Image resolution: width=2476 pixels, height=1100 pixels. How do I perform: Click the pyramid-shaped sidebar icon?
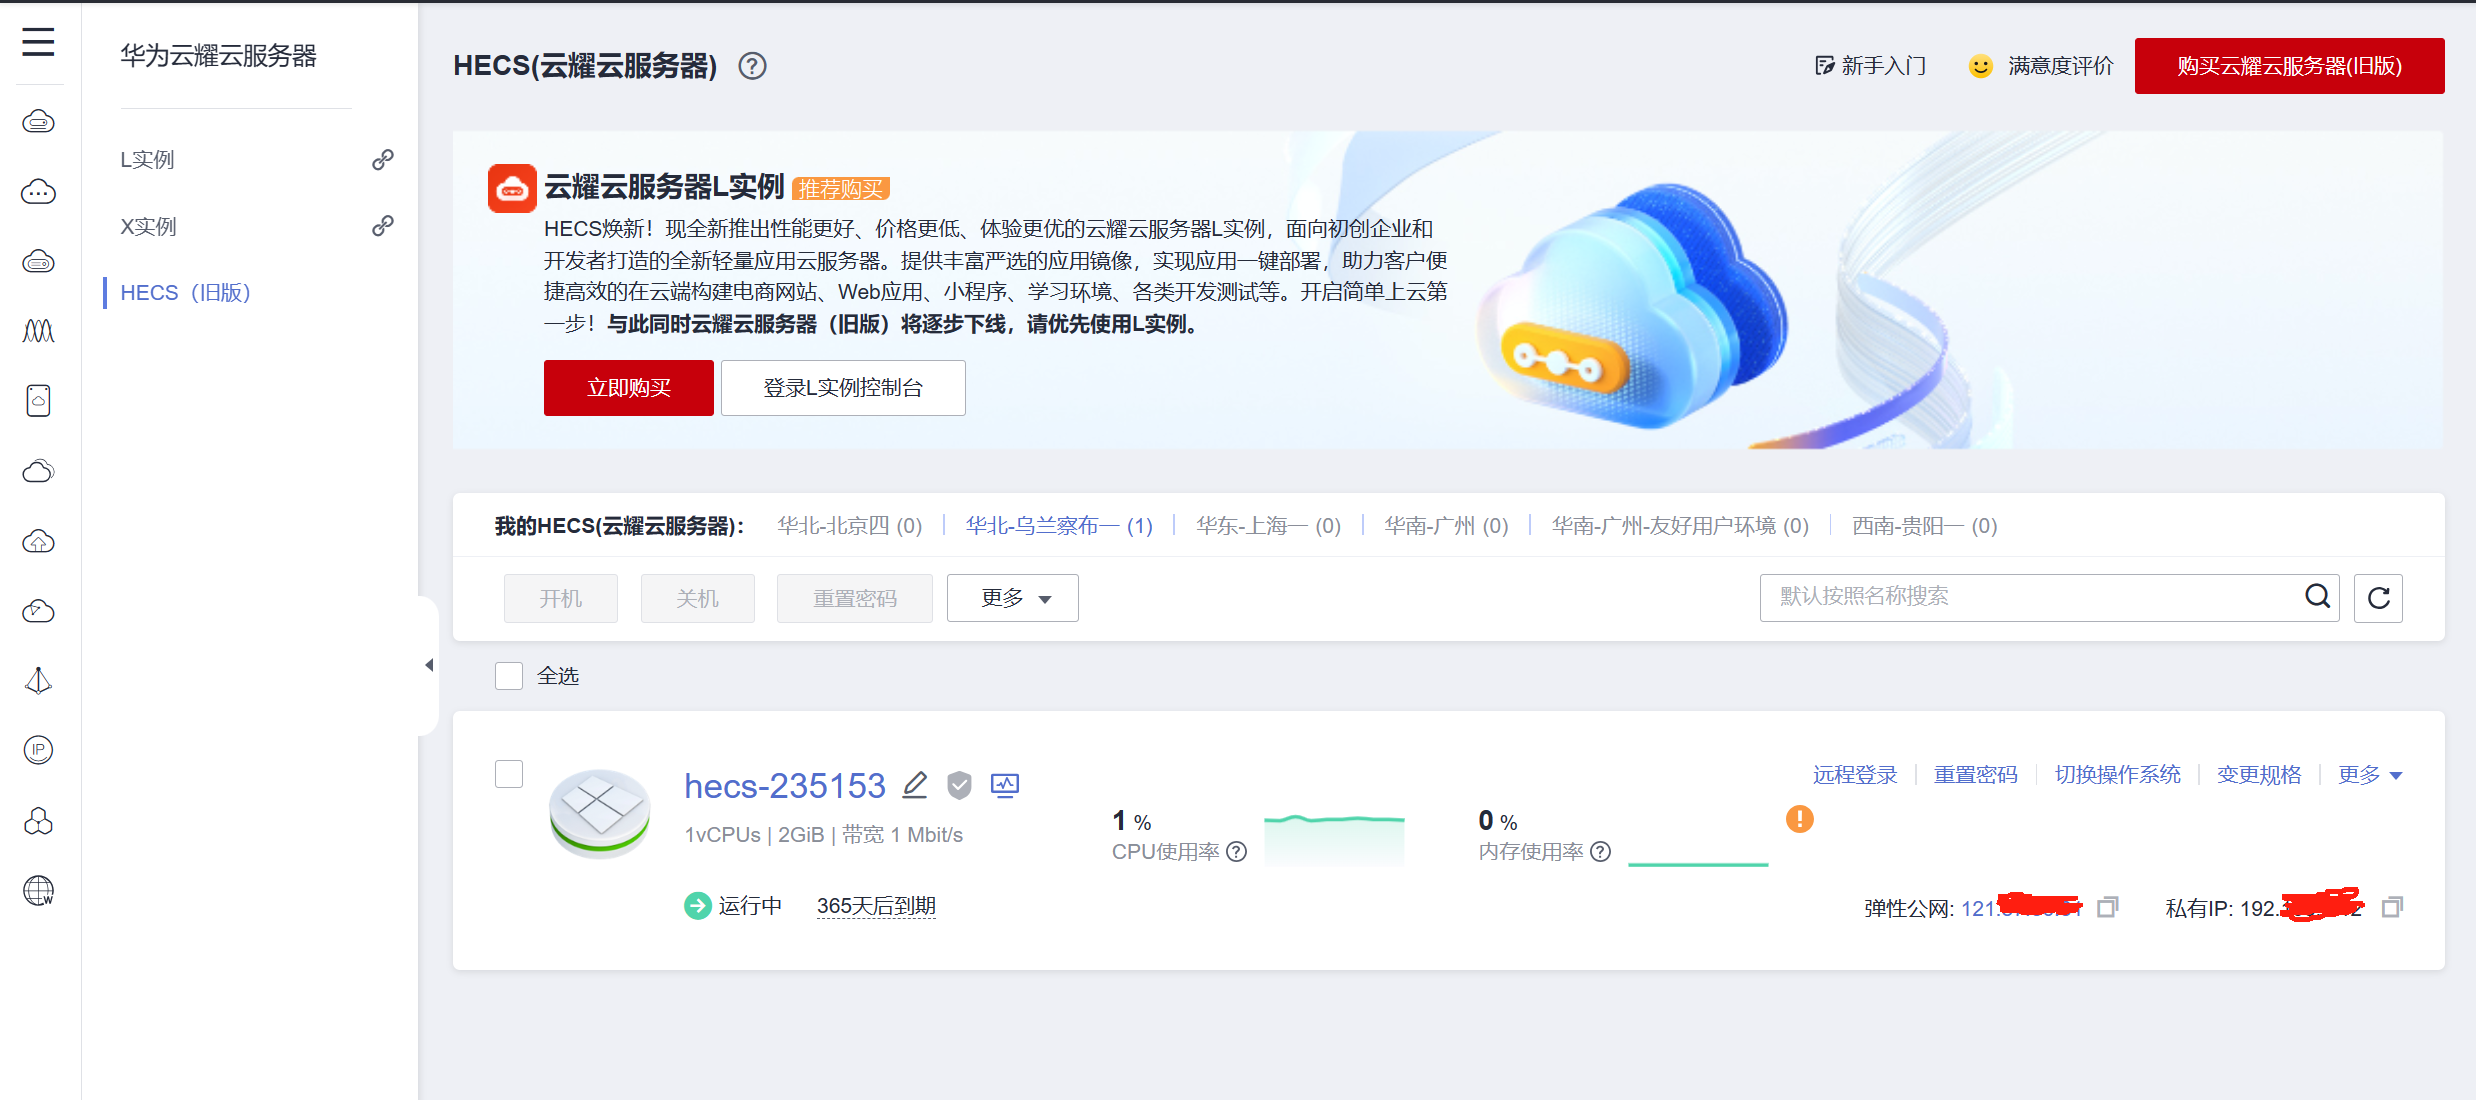[x=38, y=681]
